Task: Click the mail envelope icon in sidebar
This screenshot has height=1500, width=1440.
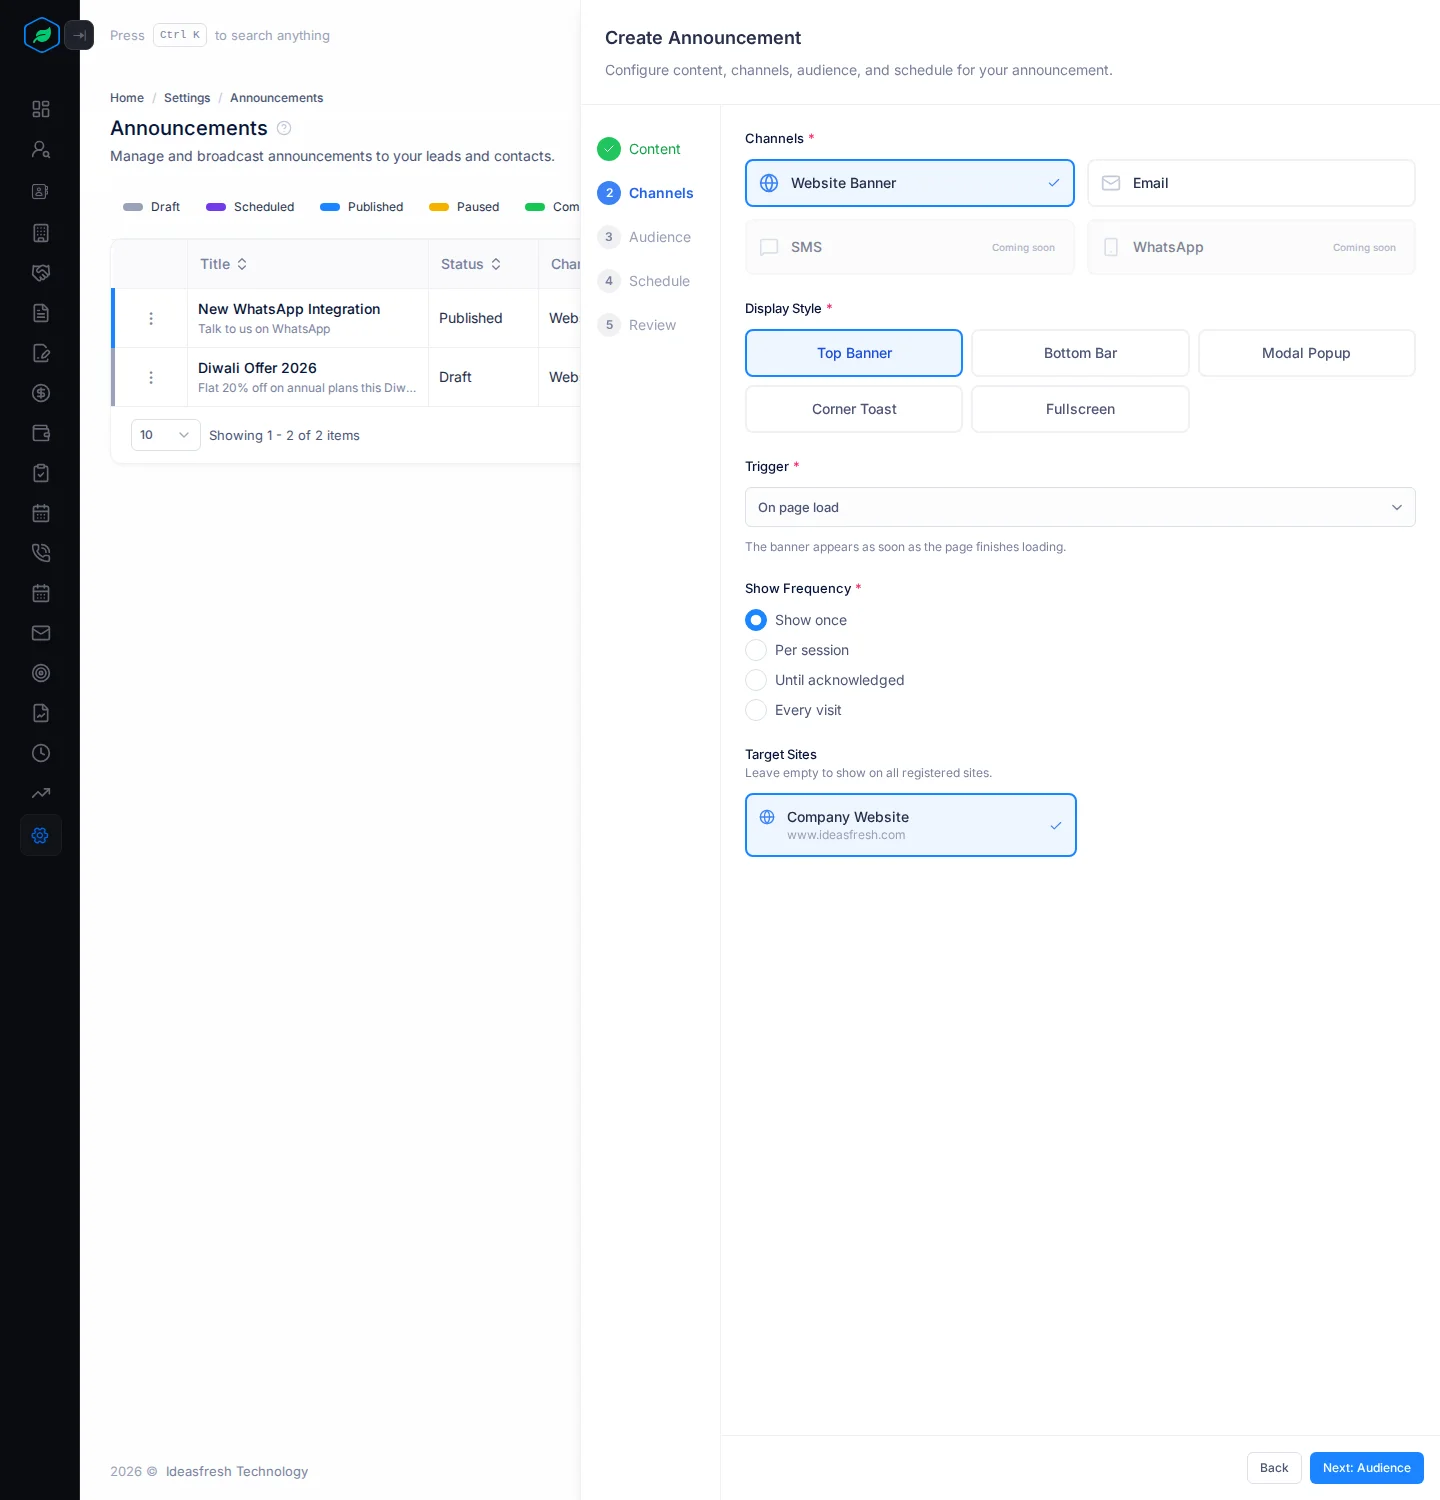Action: pos(41,633)
